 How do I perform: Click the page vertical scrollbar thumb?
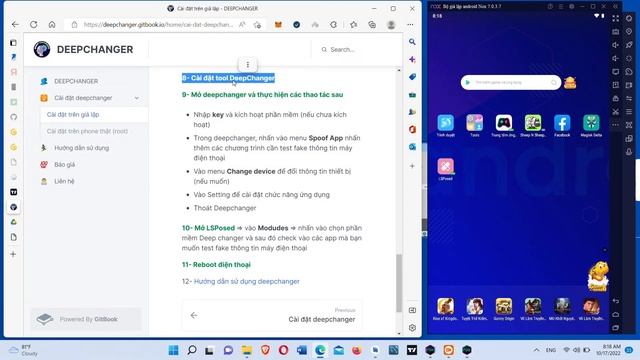399,283
